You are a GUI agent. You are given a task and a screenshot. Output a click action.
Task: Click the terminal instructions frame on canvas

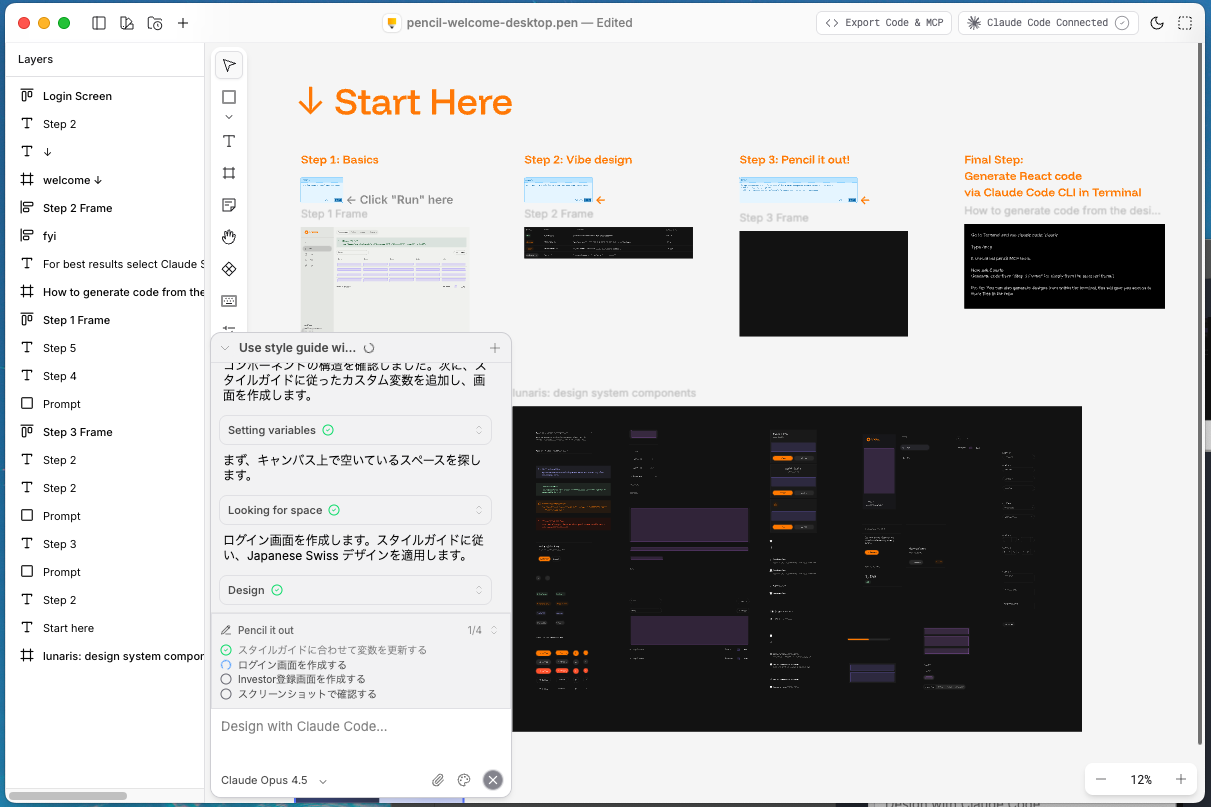pos(1064,266)
